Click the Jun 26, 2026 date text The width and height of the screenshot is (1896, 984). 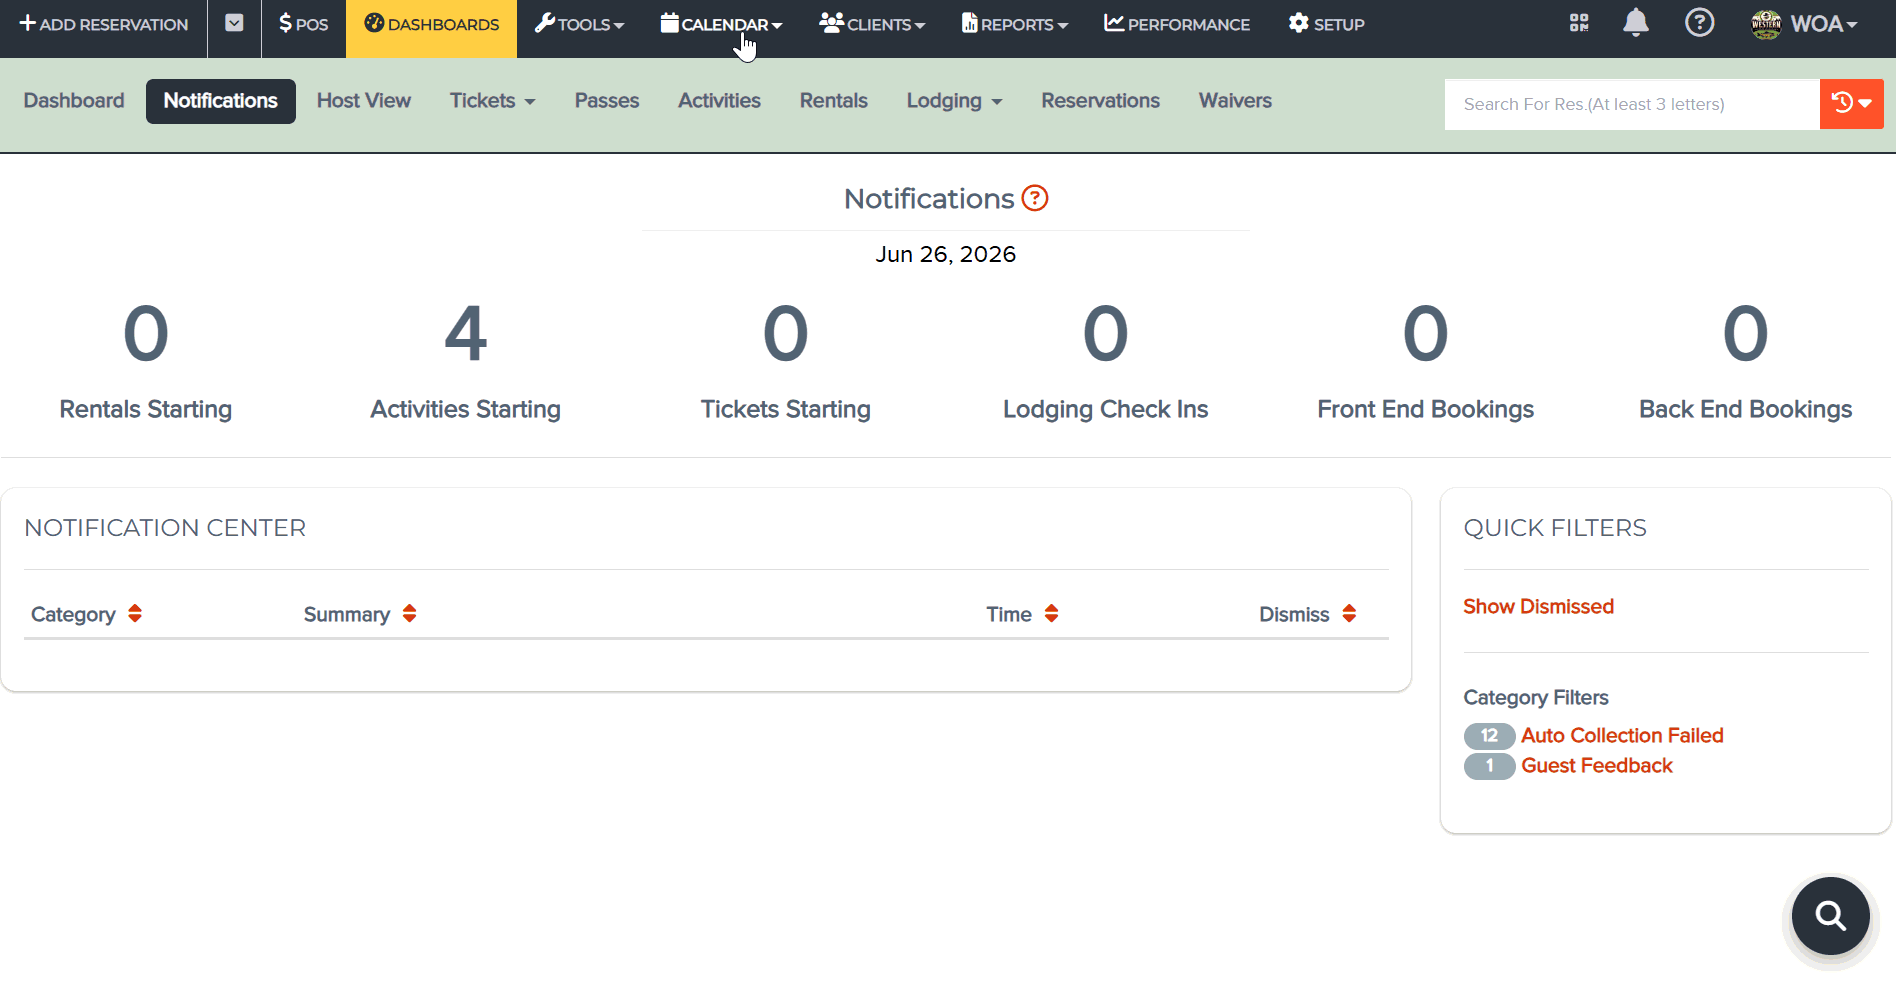tap(946, 254)
